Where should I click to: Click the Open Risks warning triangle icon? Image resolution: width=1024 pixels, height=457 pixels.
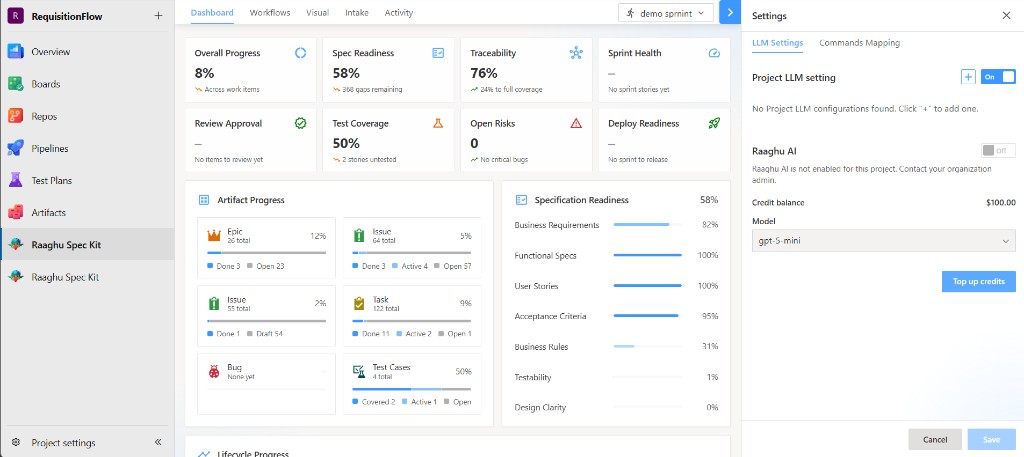tap(576, 123)
